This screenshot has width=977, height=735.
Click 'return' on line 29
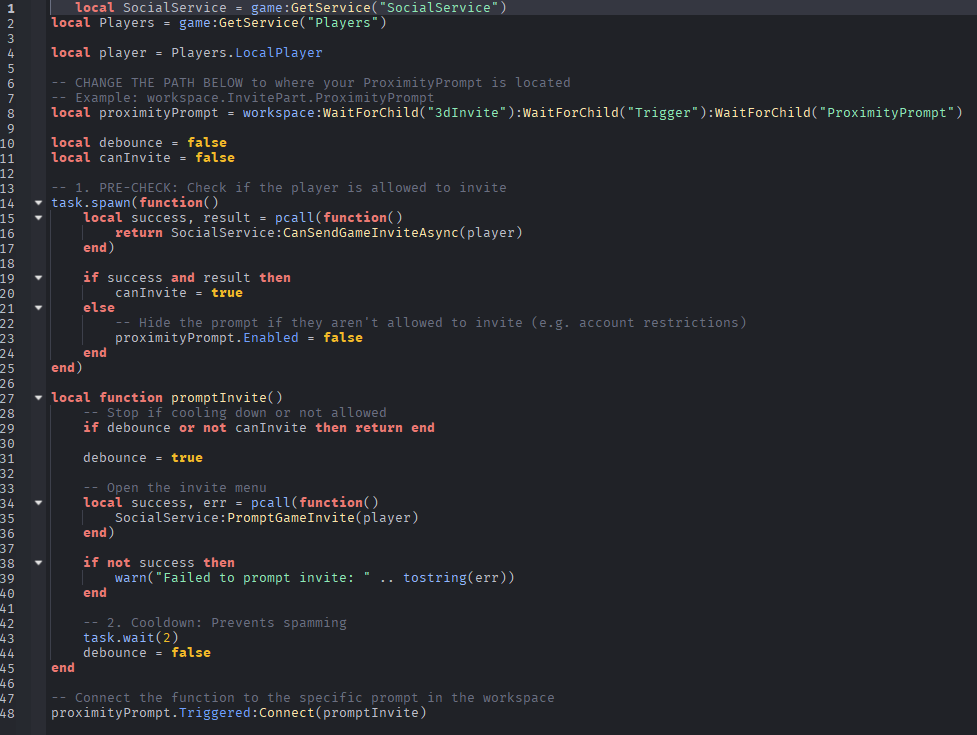coord(379,427)
